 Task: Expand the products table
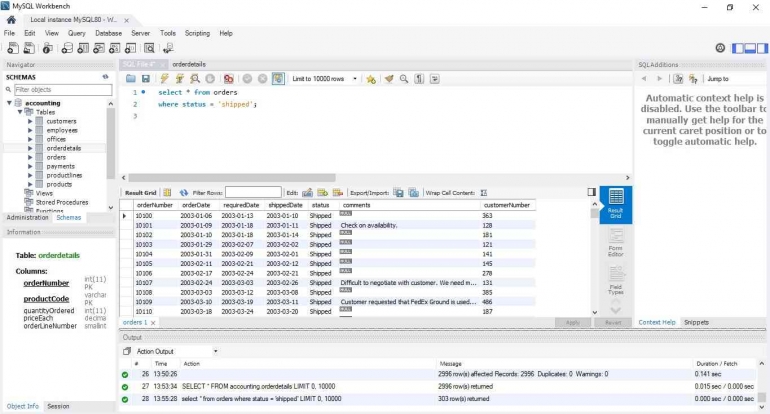(x=30, y=184)
